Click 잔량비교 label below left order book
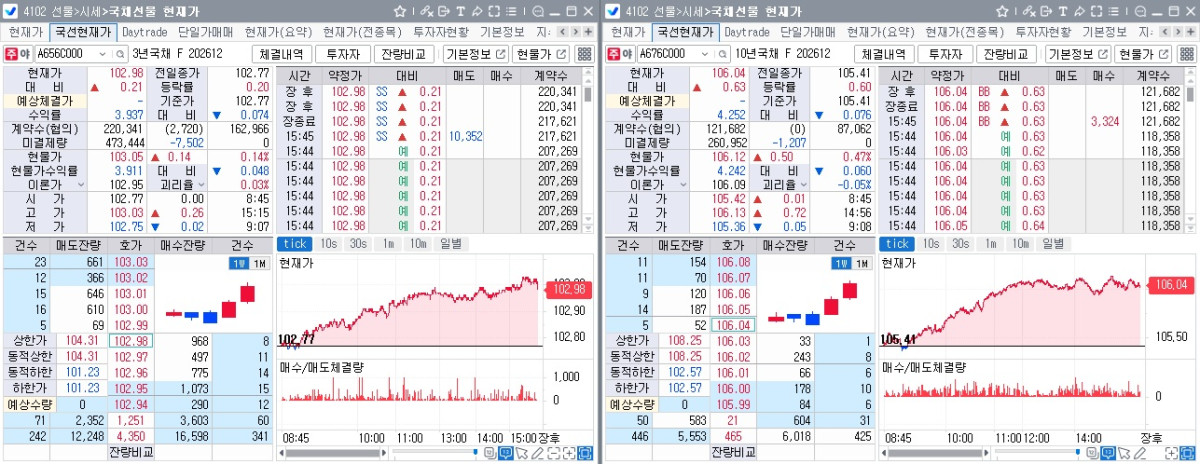Viewport: 1200px width, 464px height. coord(132,454)
